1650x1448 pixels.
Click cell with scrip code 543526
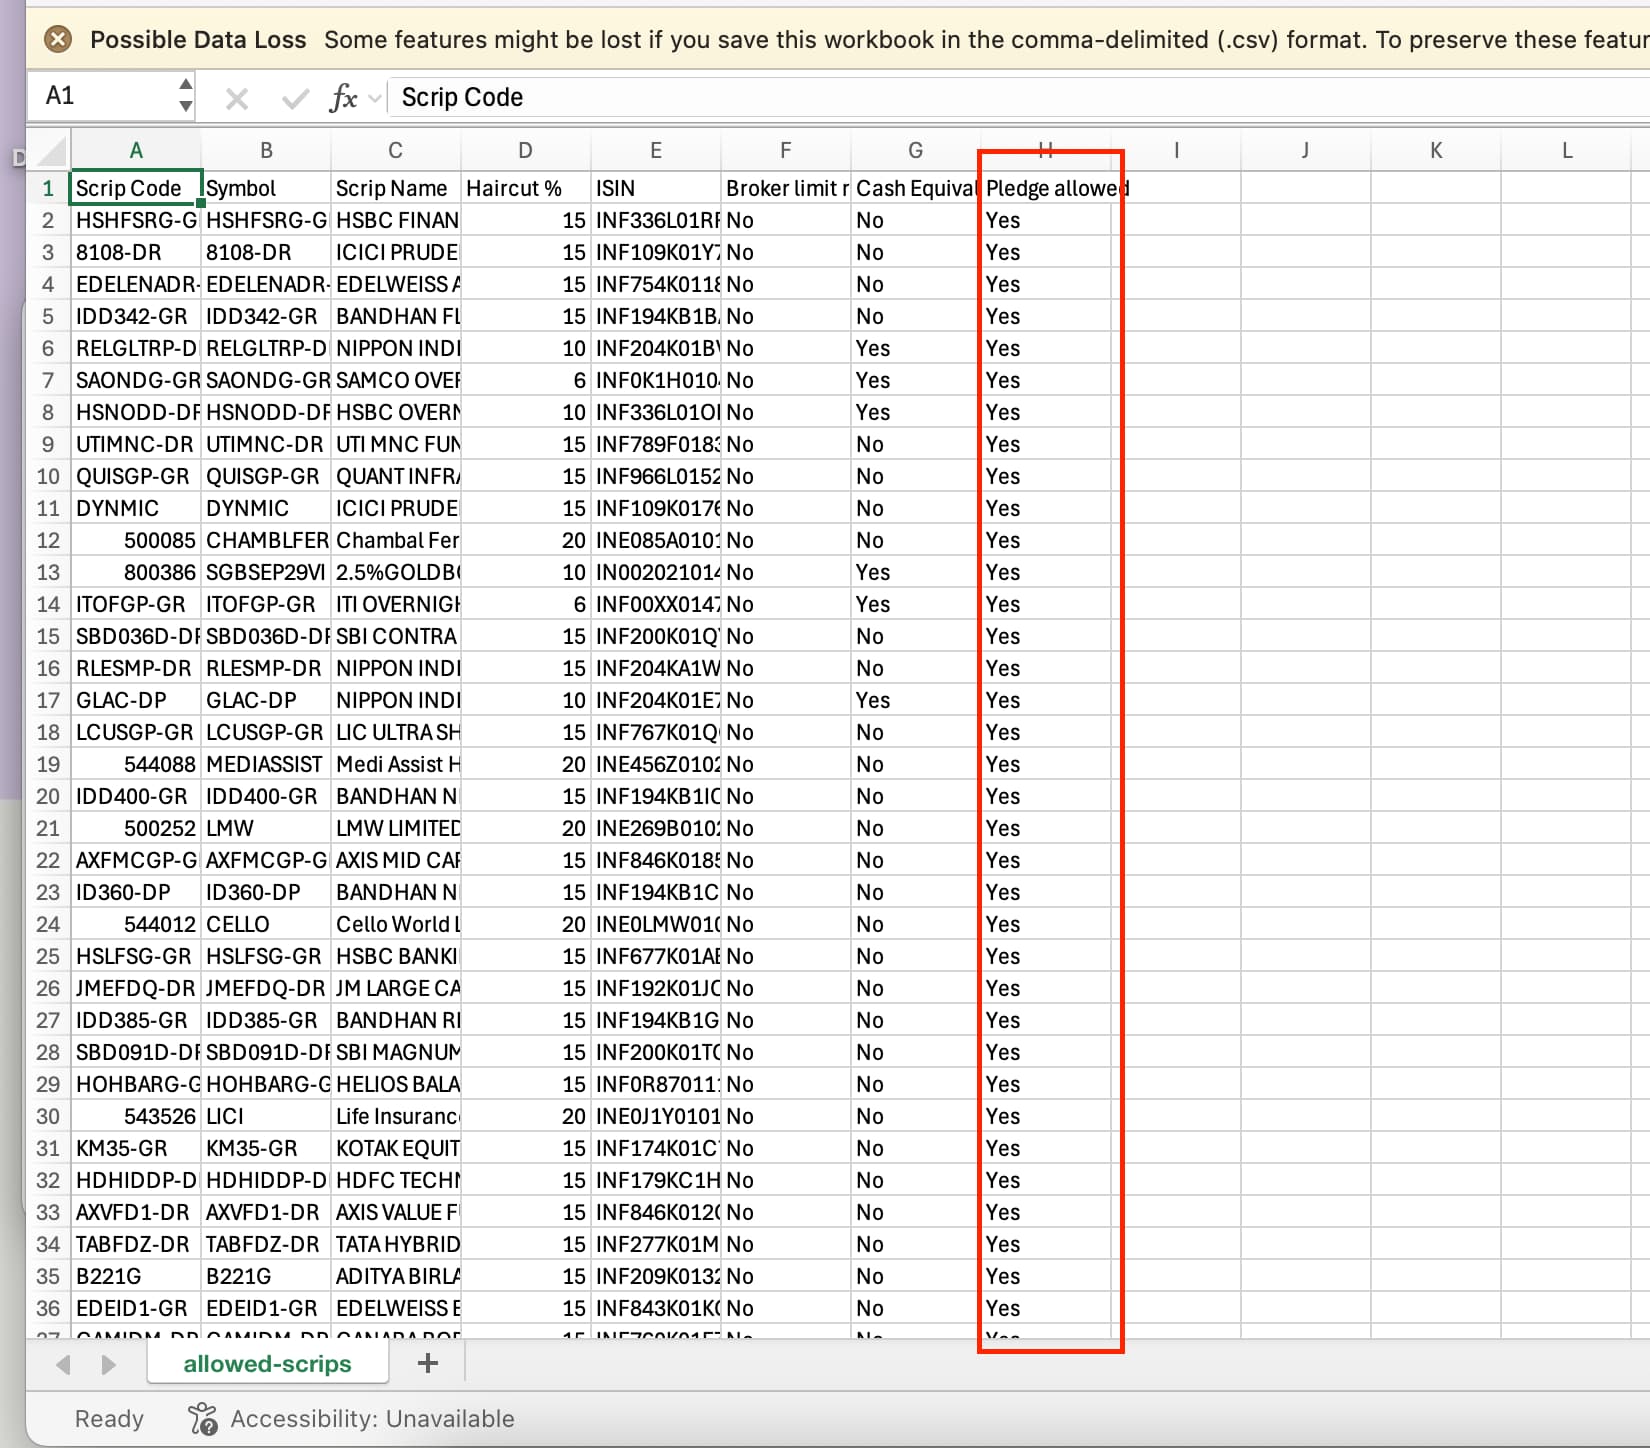pyautogui.click(x=136, y=1116)
